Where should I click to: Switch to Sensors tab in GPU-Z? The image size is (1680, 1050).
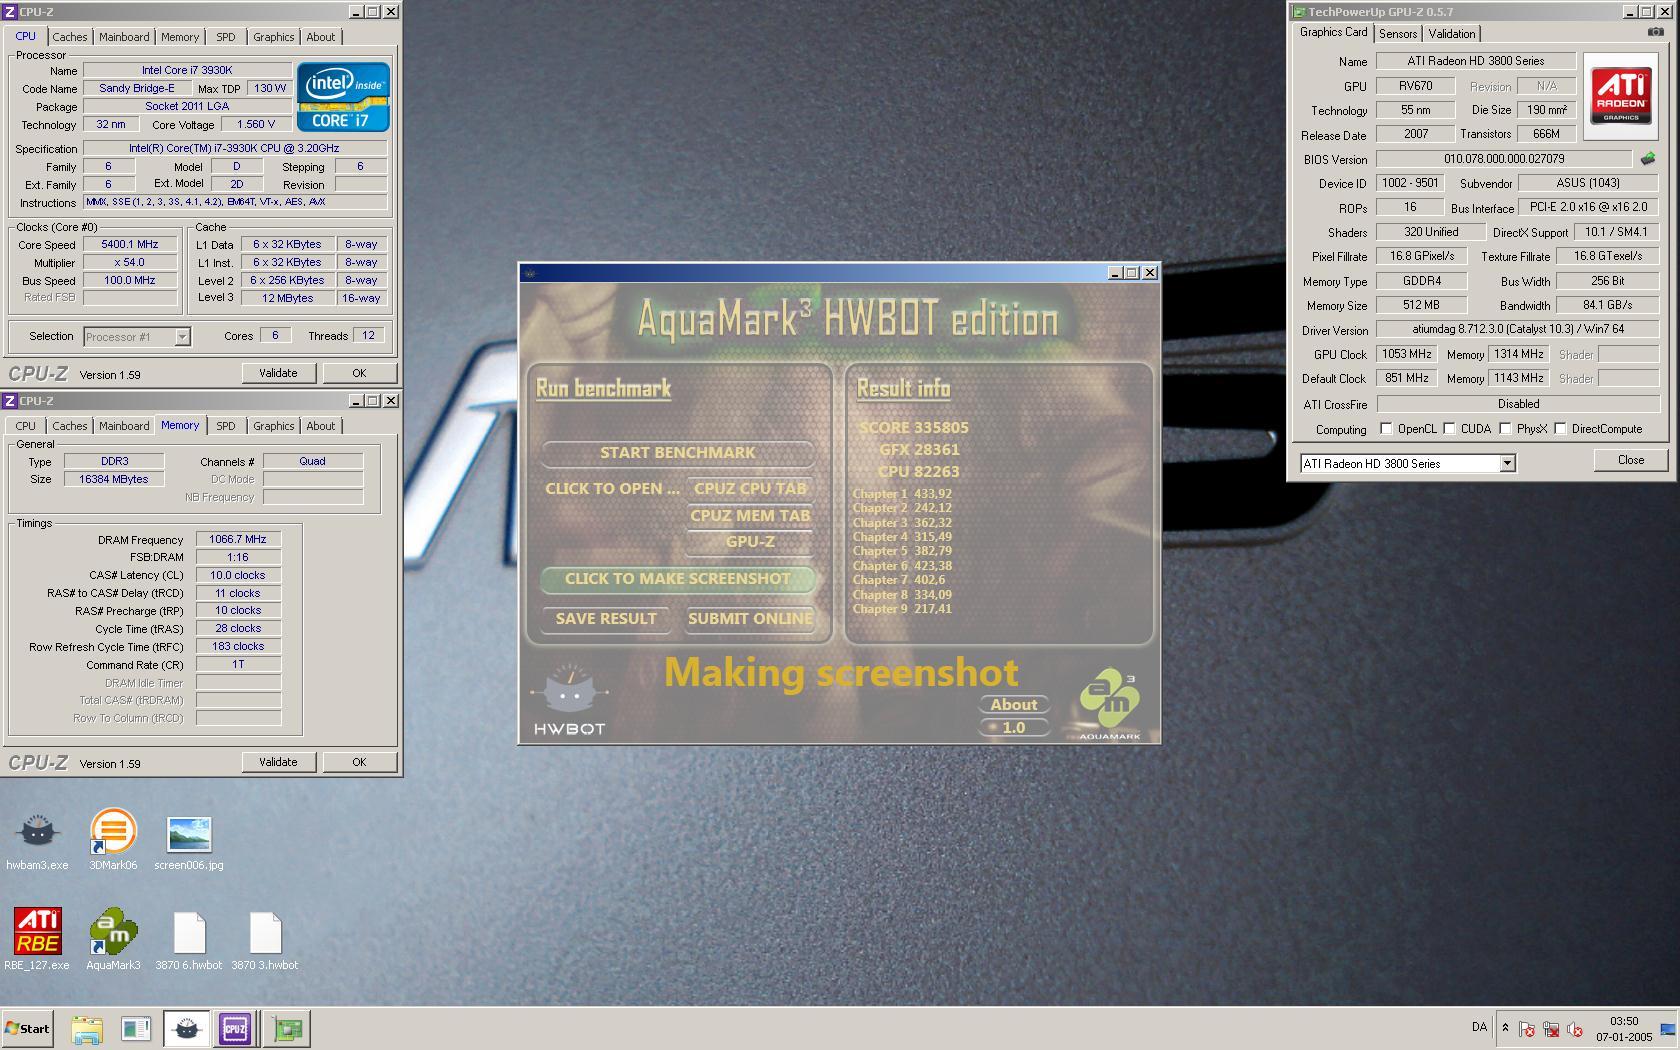pos(1398,34)
